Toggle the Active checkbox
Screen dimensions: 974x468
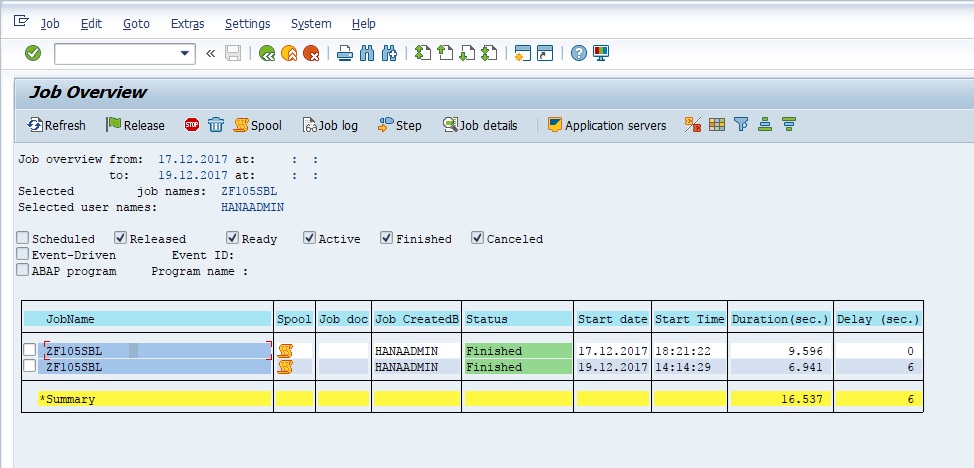tap(309, 238)
